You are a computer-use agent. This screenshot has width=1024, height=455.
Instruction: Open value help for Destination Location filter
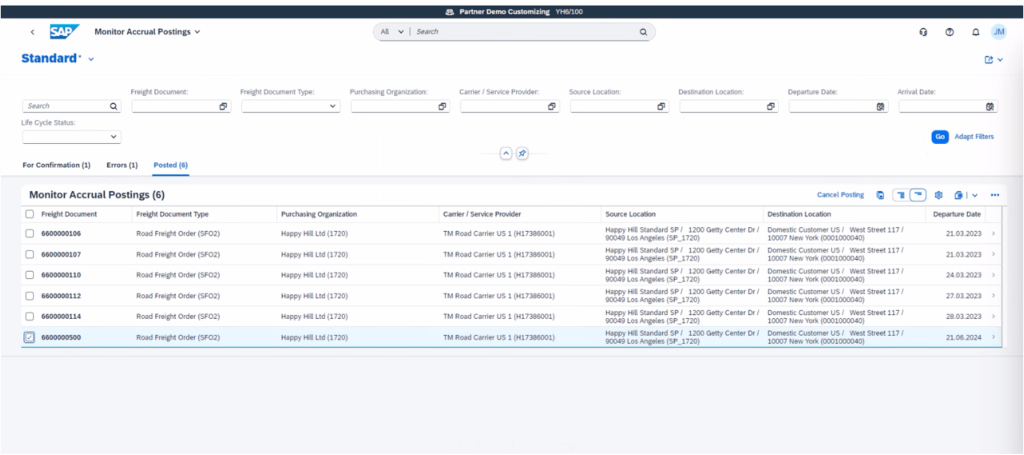click(771, 106)
